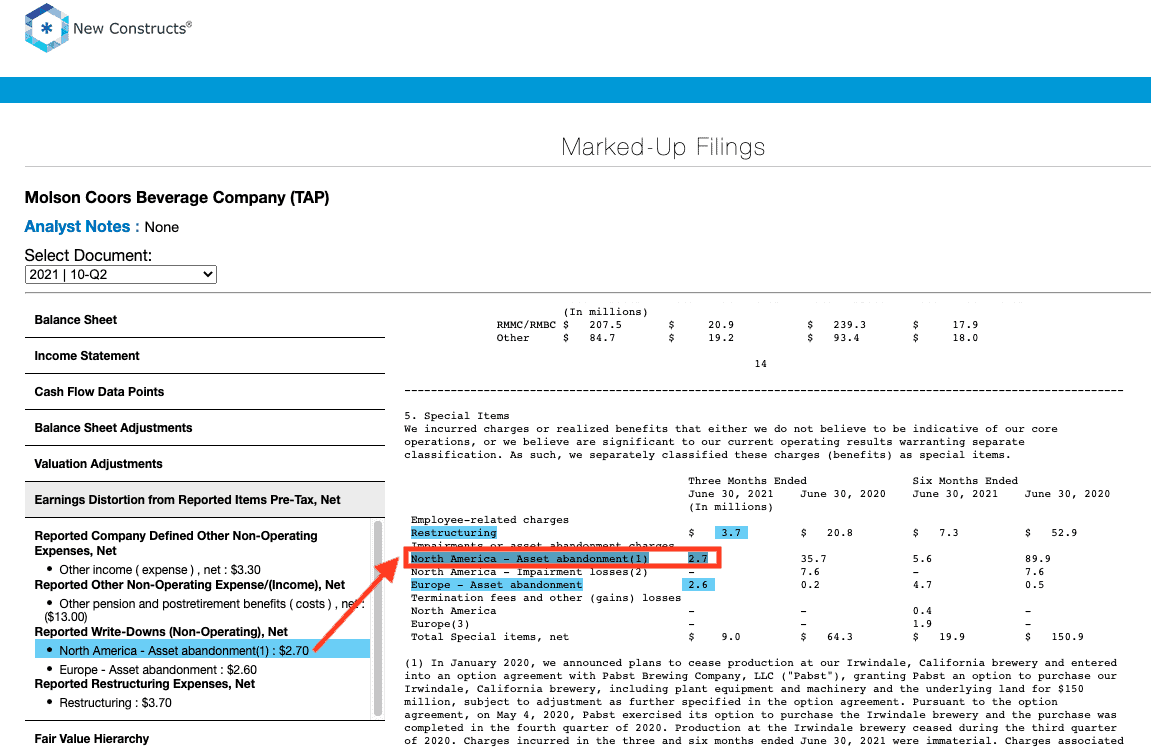Click the 5. Special Items heading

(457, 416)
